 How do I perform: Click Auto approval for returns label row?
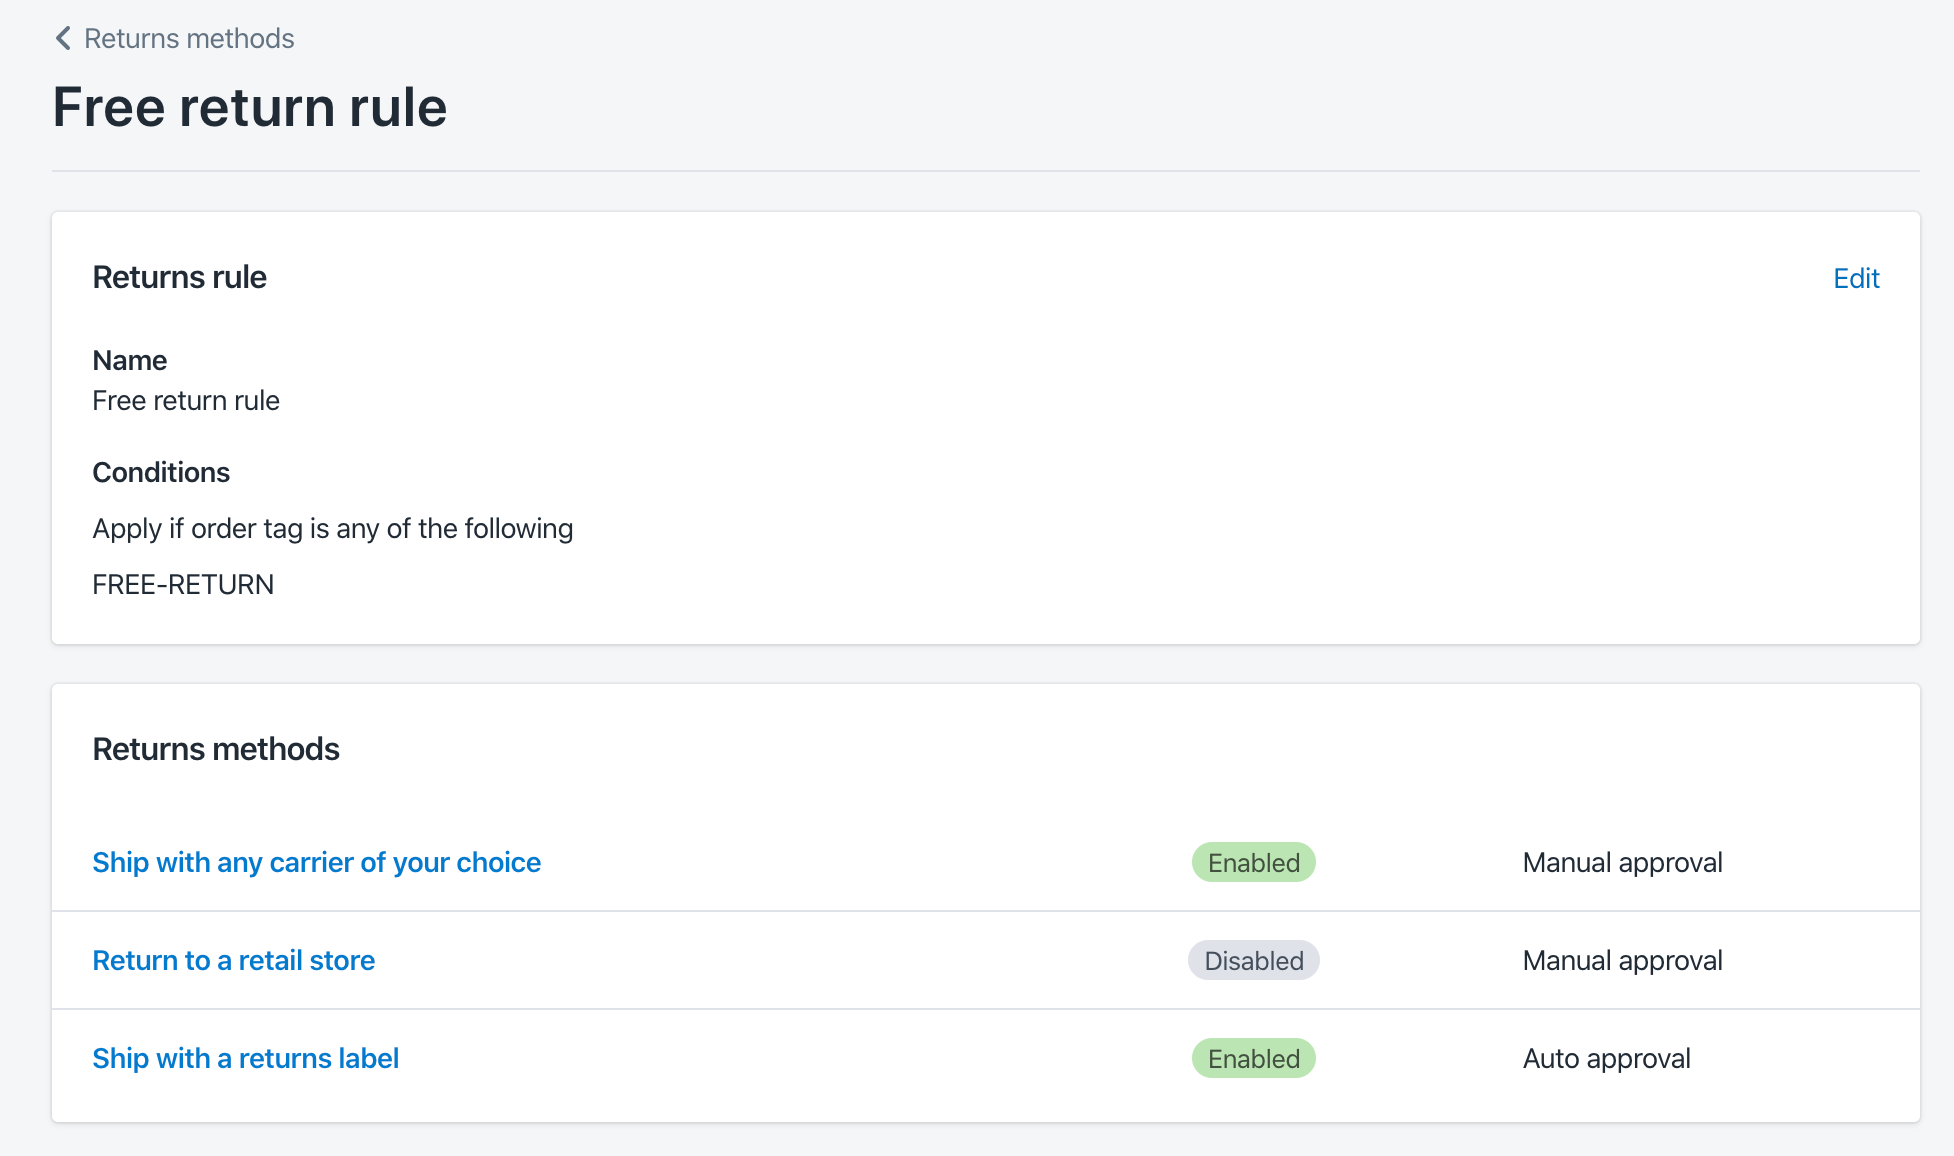click(x=1606, y=1058)
